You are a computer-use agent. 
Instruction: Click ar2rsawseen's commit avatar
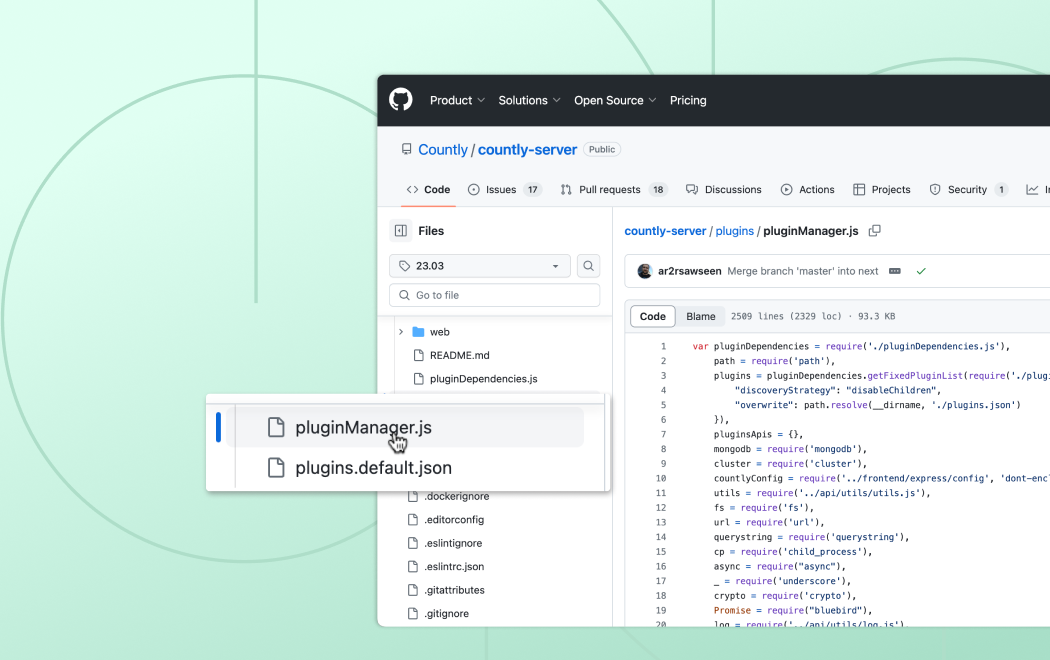[645, 270]
